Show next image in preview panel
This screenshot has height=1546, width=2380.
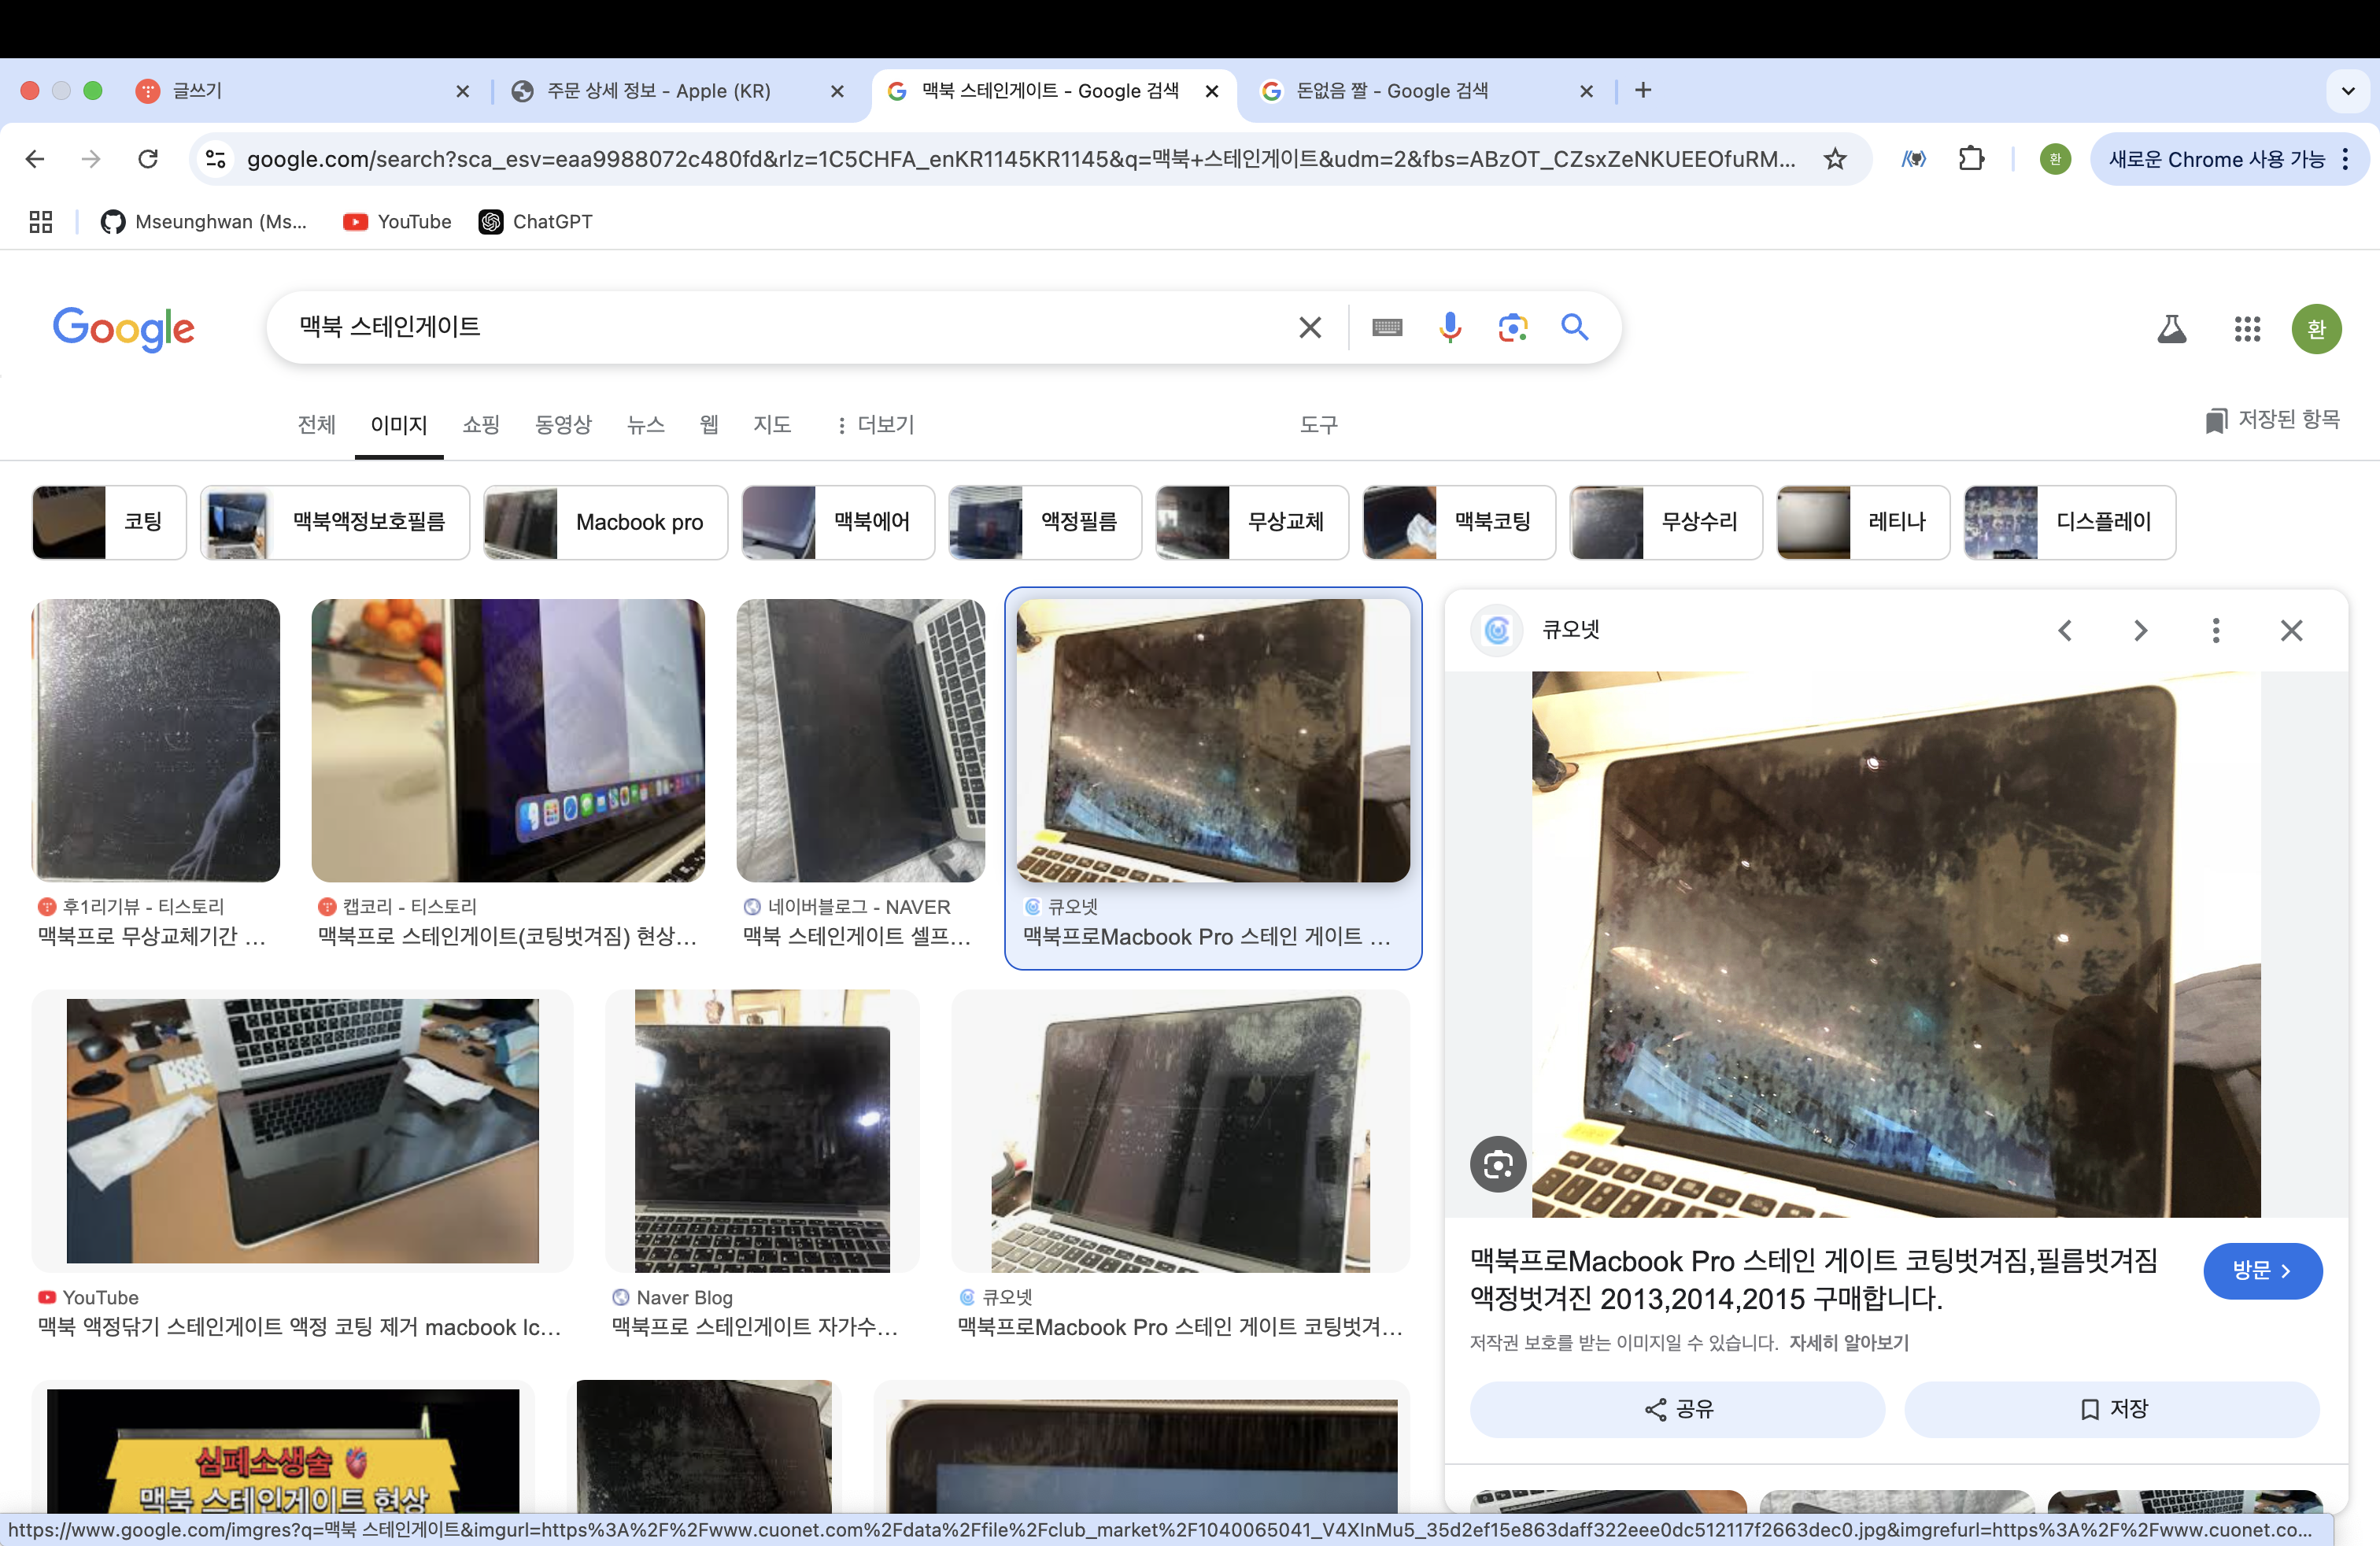pyautogui.click(x=2140, y=630)
